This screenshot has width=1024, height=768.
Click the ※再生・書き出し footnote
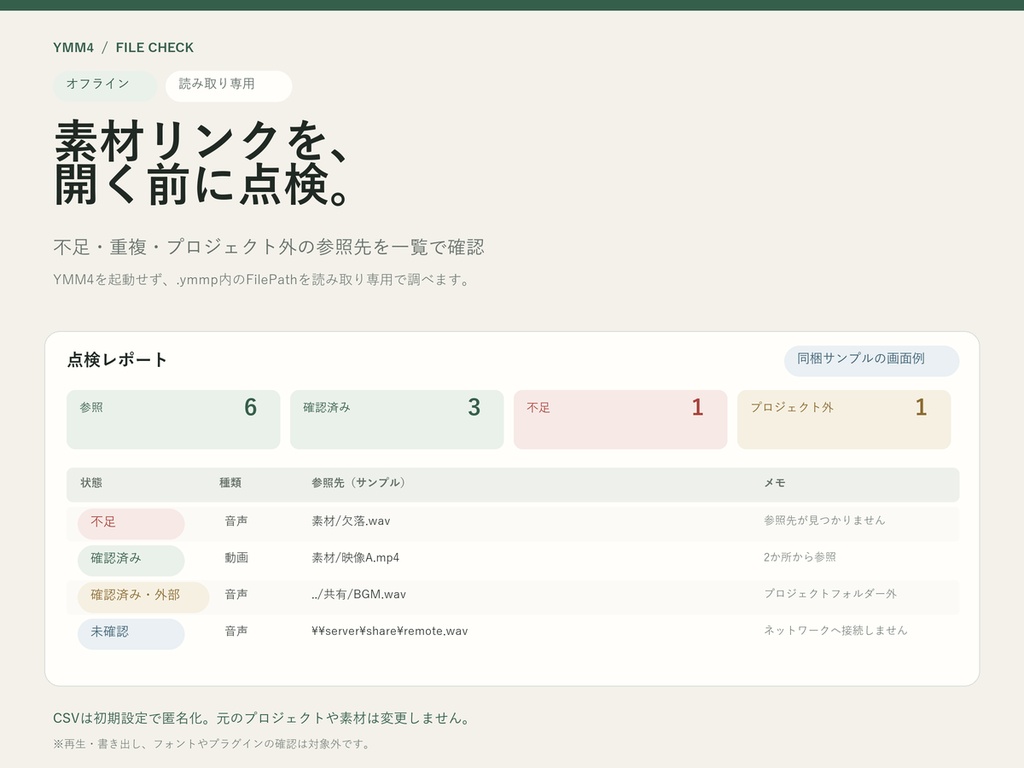point(213,744)
